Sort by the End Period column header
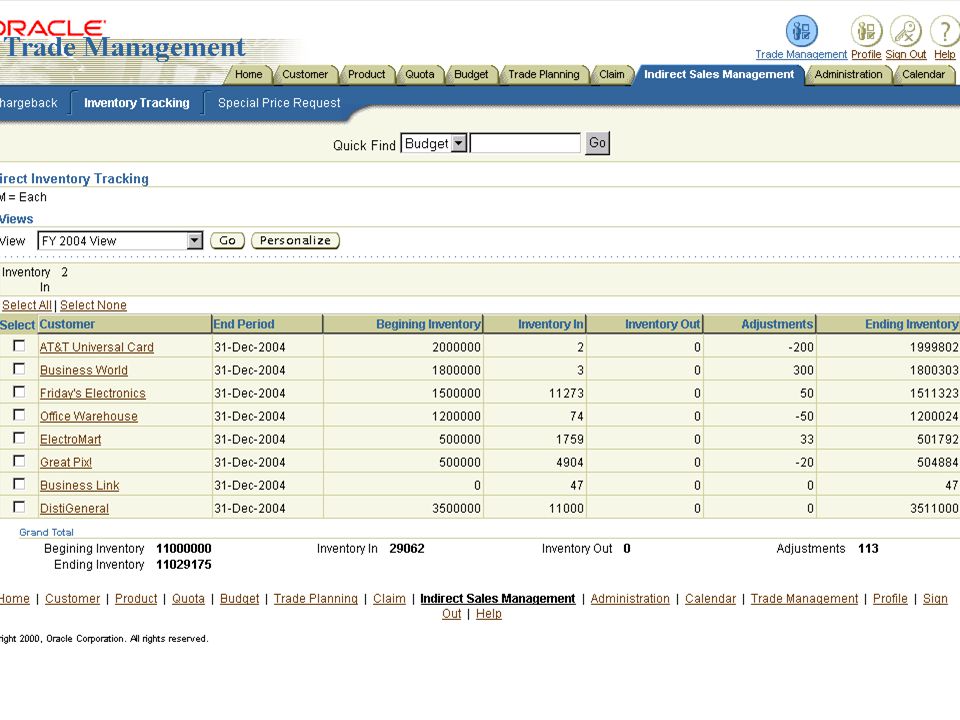This screenshot has width=960, height=720. (x=244, y=324)
